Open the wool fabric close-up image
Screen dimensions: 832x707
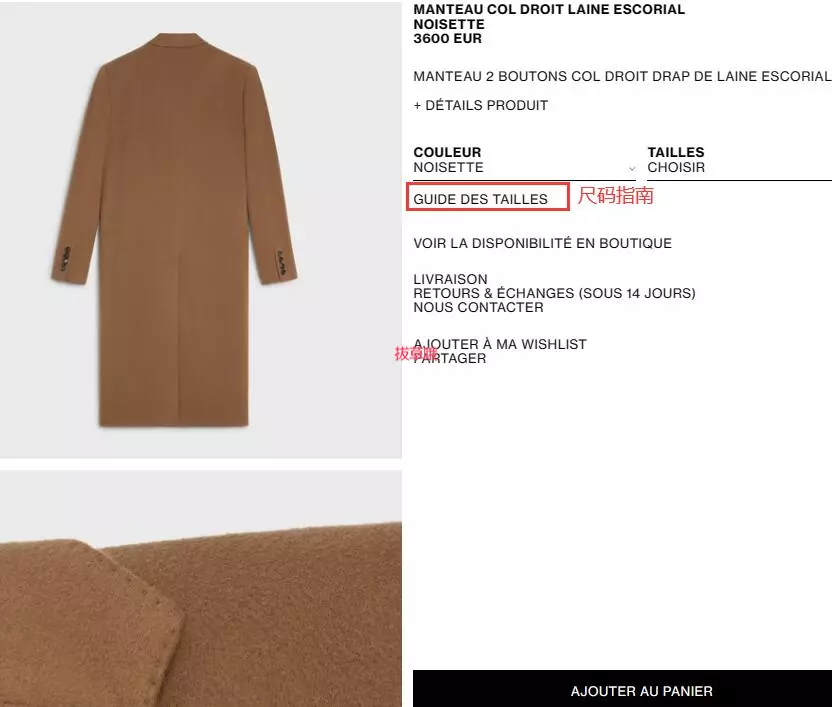tap(201, 588)
